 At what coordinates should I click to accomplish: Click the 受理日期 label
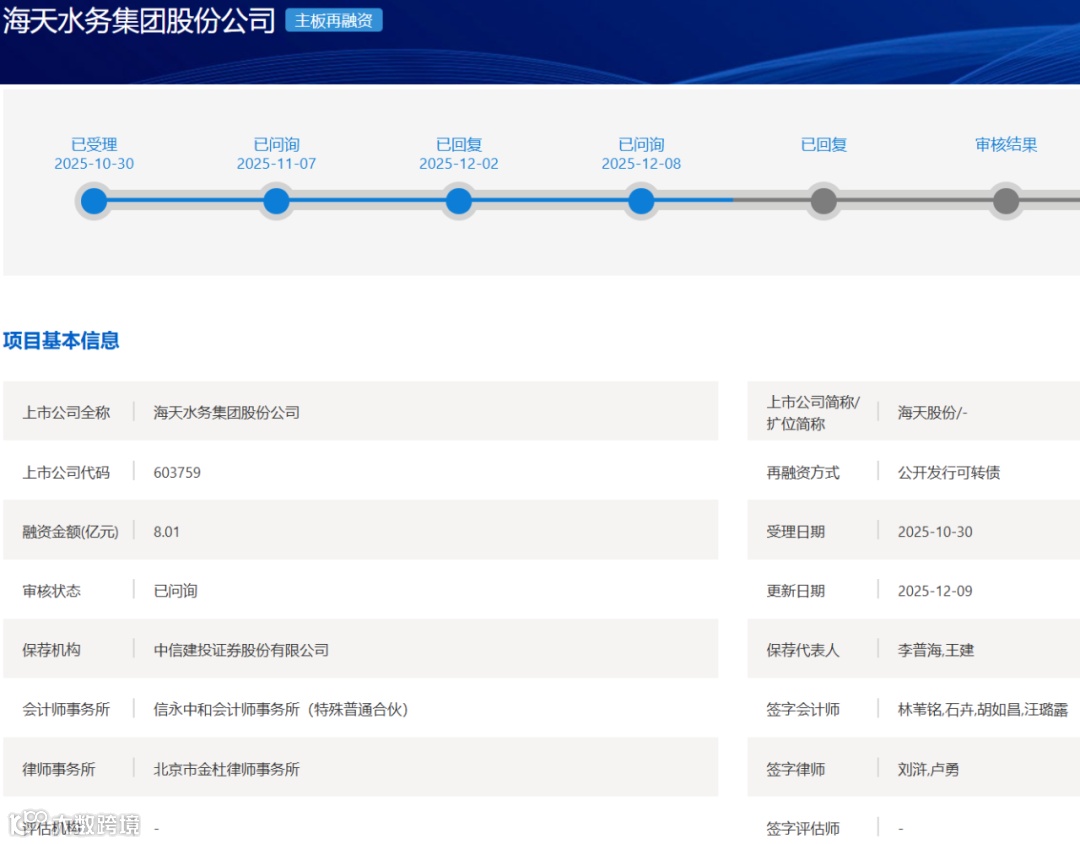796,532
